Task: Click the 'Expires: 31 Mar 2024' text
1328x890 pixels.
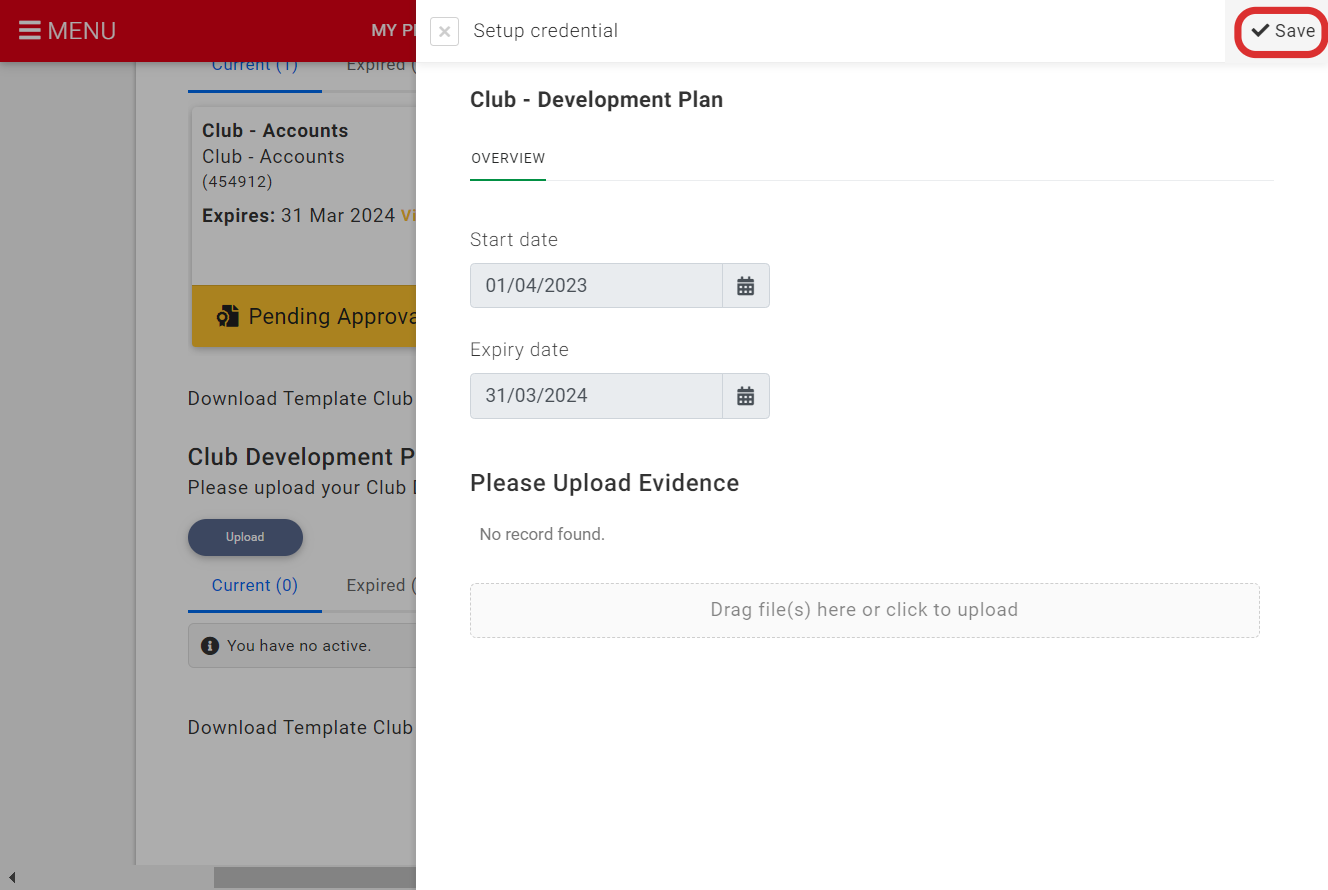Action: [x=299, y=216]
